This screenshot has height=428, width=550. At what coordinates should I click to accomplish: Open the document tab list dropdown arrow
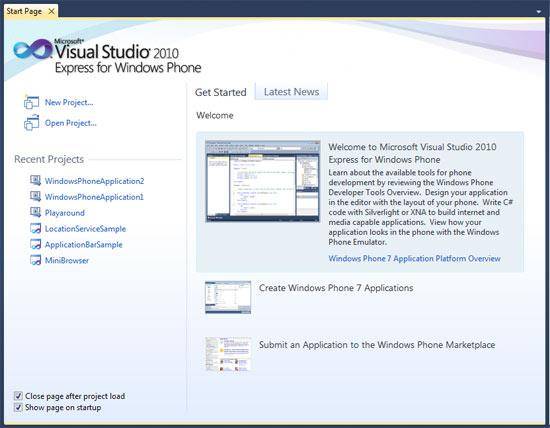click(539, 12)
